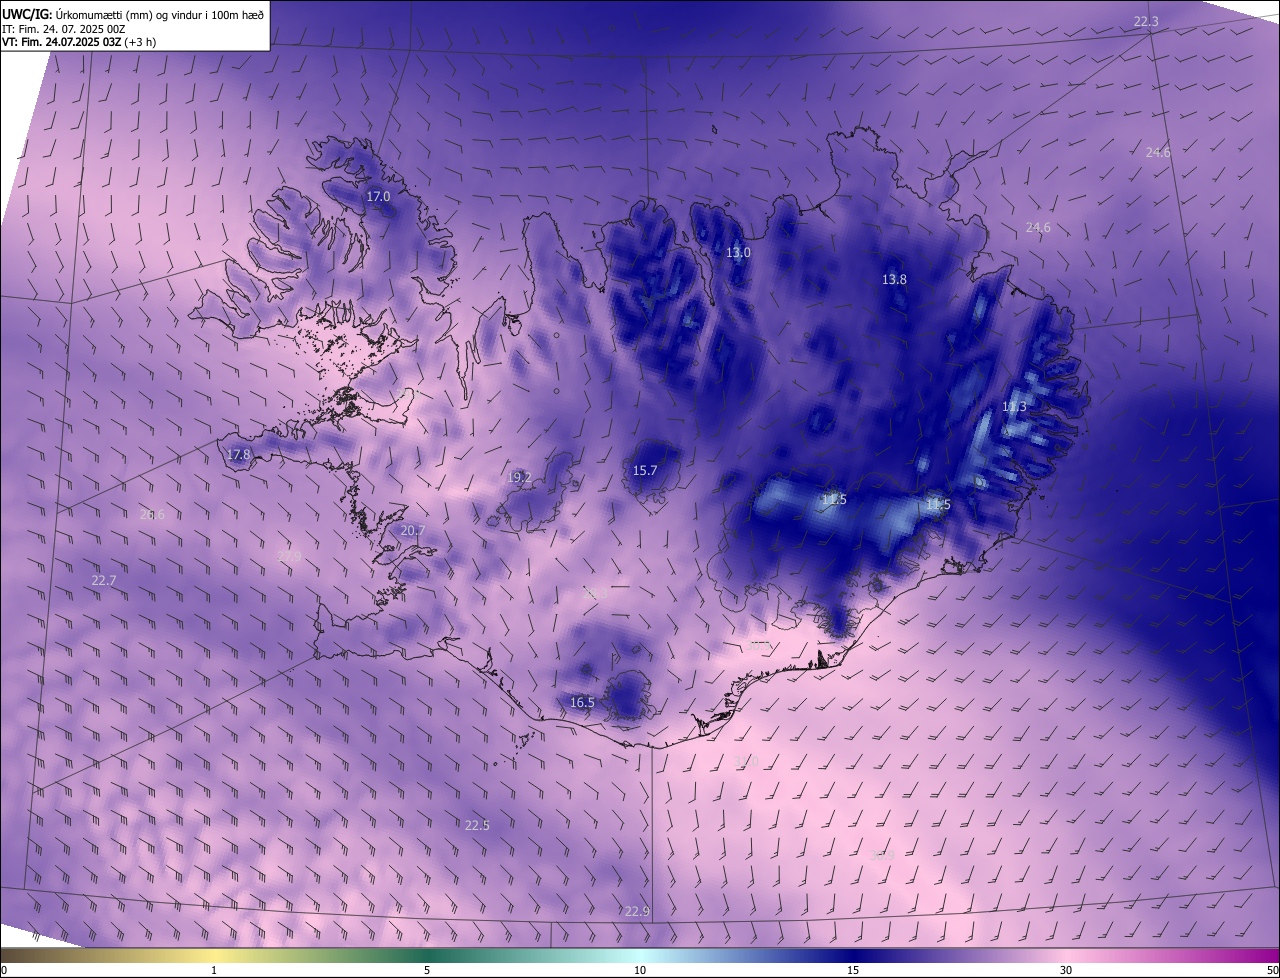The height and width of the screenshot is (978, 1280).
Task: Select the 17.0 value in the Westfjords
Action: click(x=378, y=197)
